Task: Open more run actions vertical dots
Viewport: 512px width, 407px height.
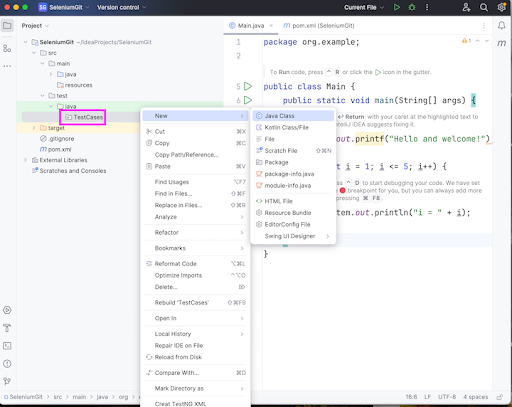Action: 427,7
